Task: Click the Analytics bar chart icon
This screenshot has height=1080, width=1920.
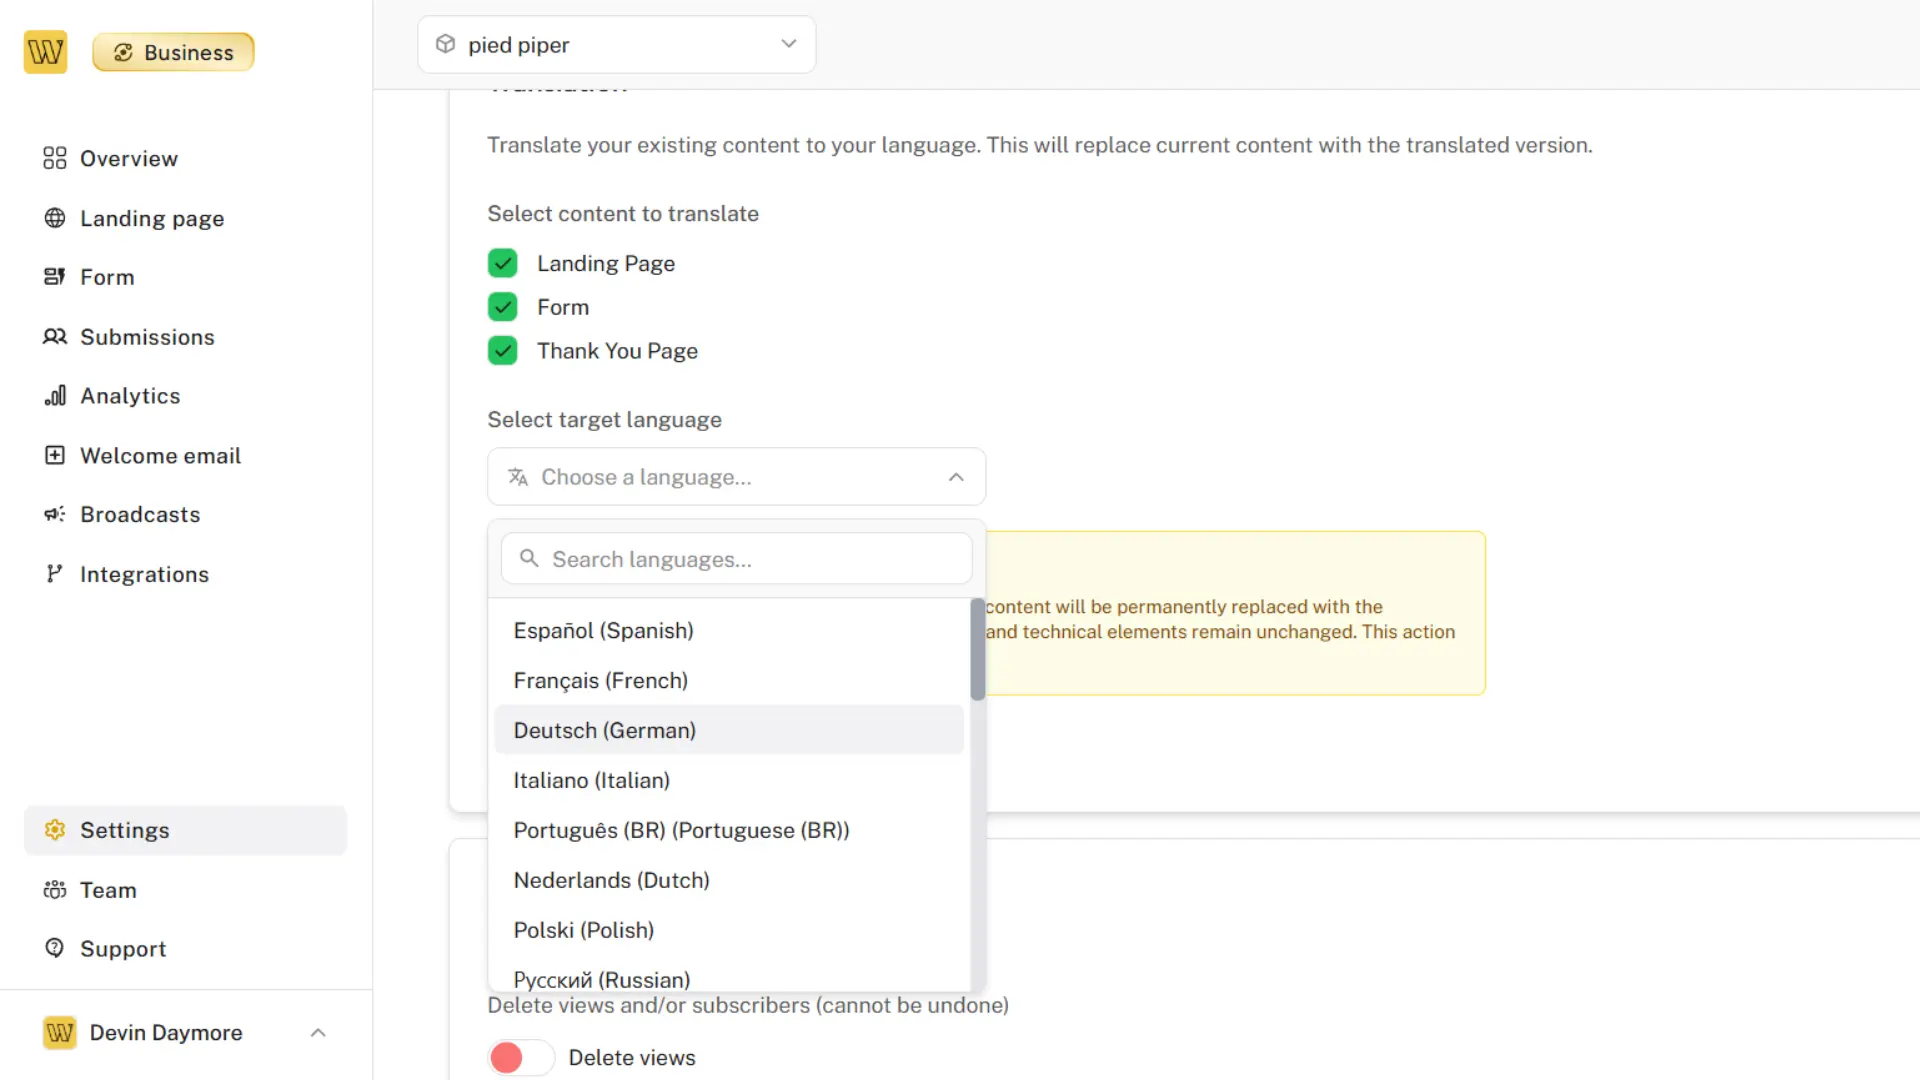Action: [54, 396]
